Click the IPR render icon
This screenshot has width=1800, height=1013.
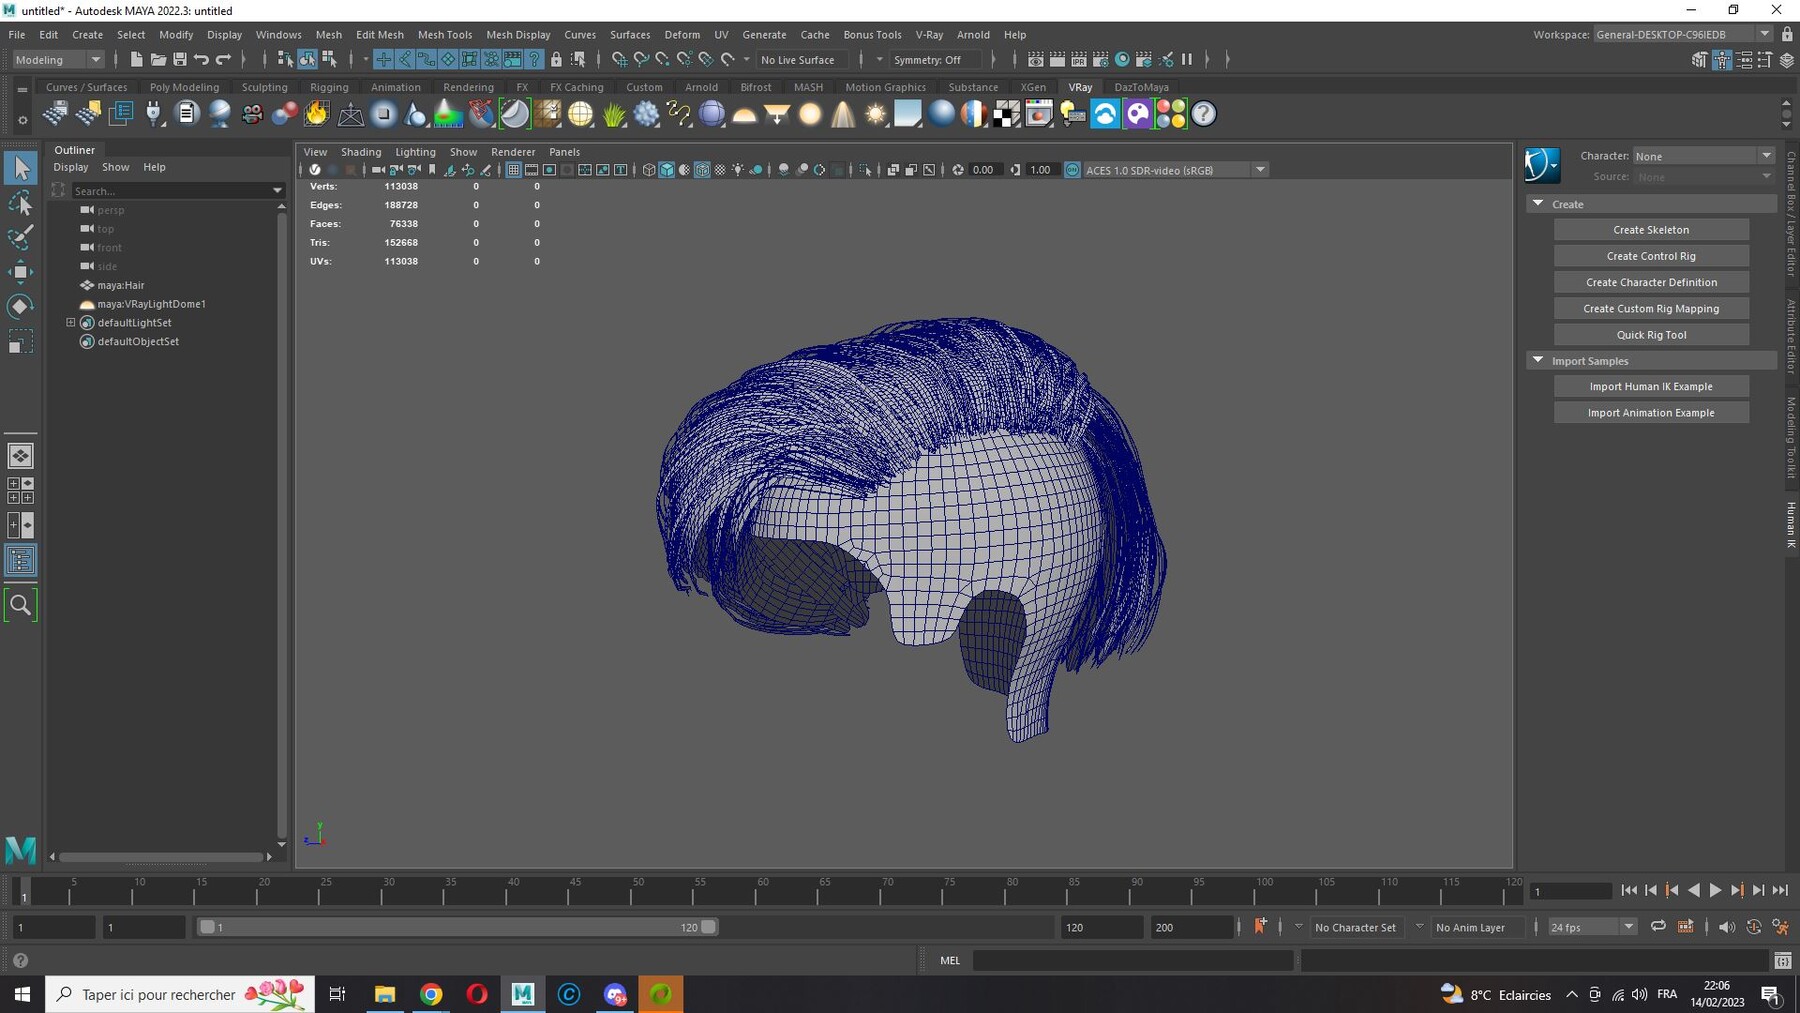coord(1078,60)
